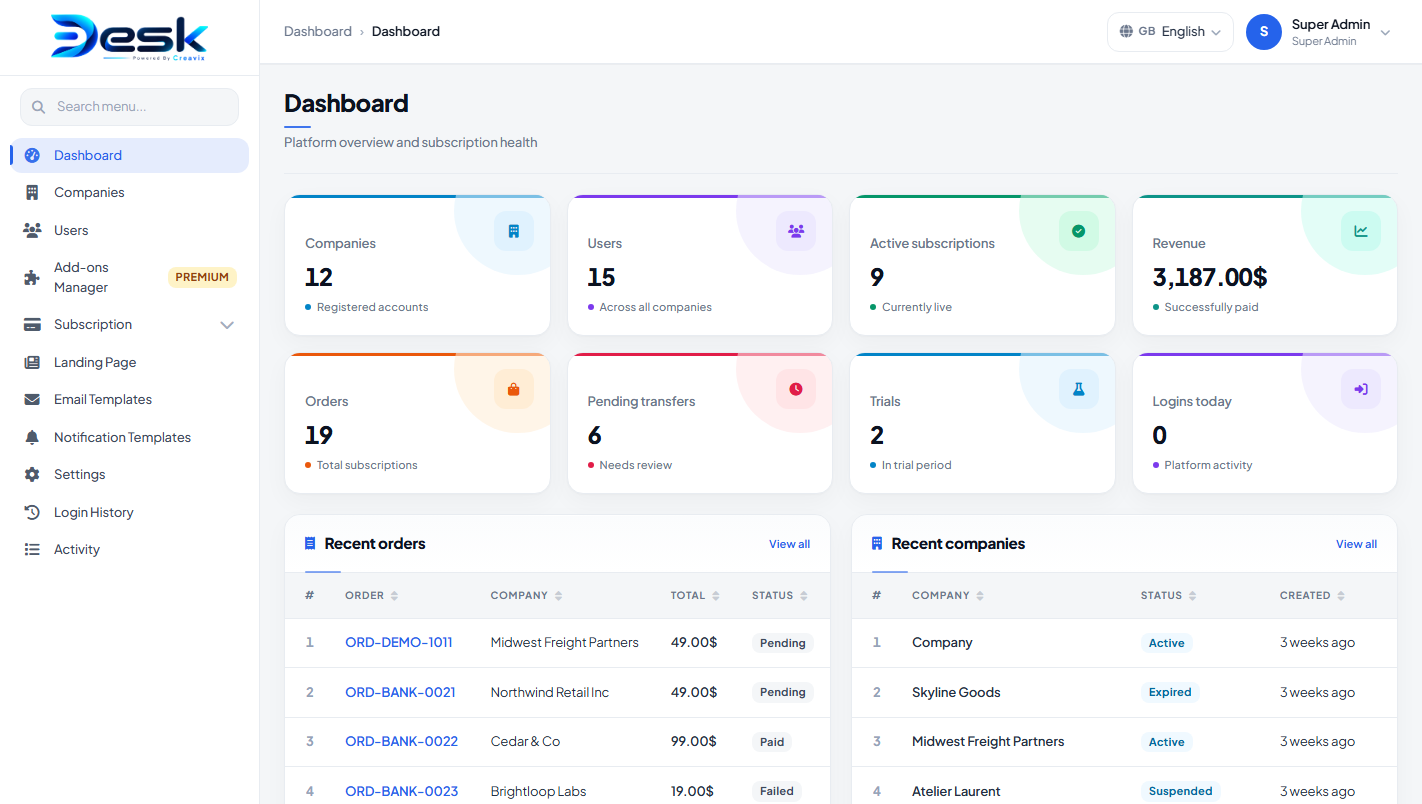
Task: Click the chart icon on Revenue card
Action: (1361, 231)
